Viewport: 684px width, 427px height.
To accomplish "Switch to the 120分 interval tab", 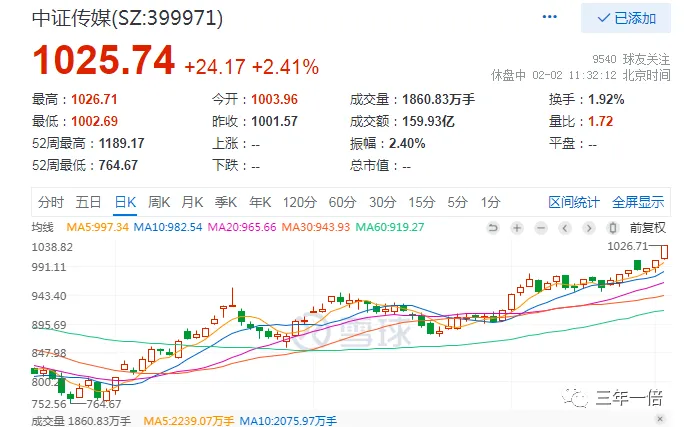I will 300,202.
